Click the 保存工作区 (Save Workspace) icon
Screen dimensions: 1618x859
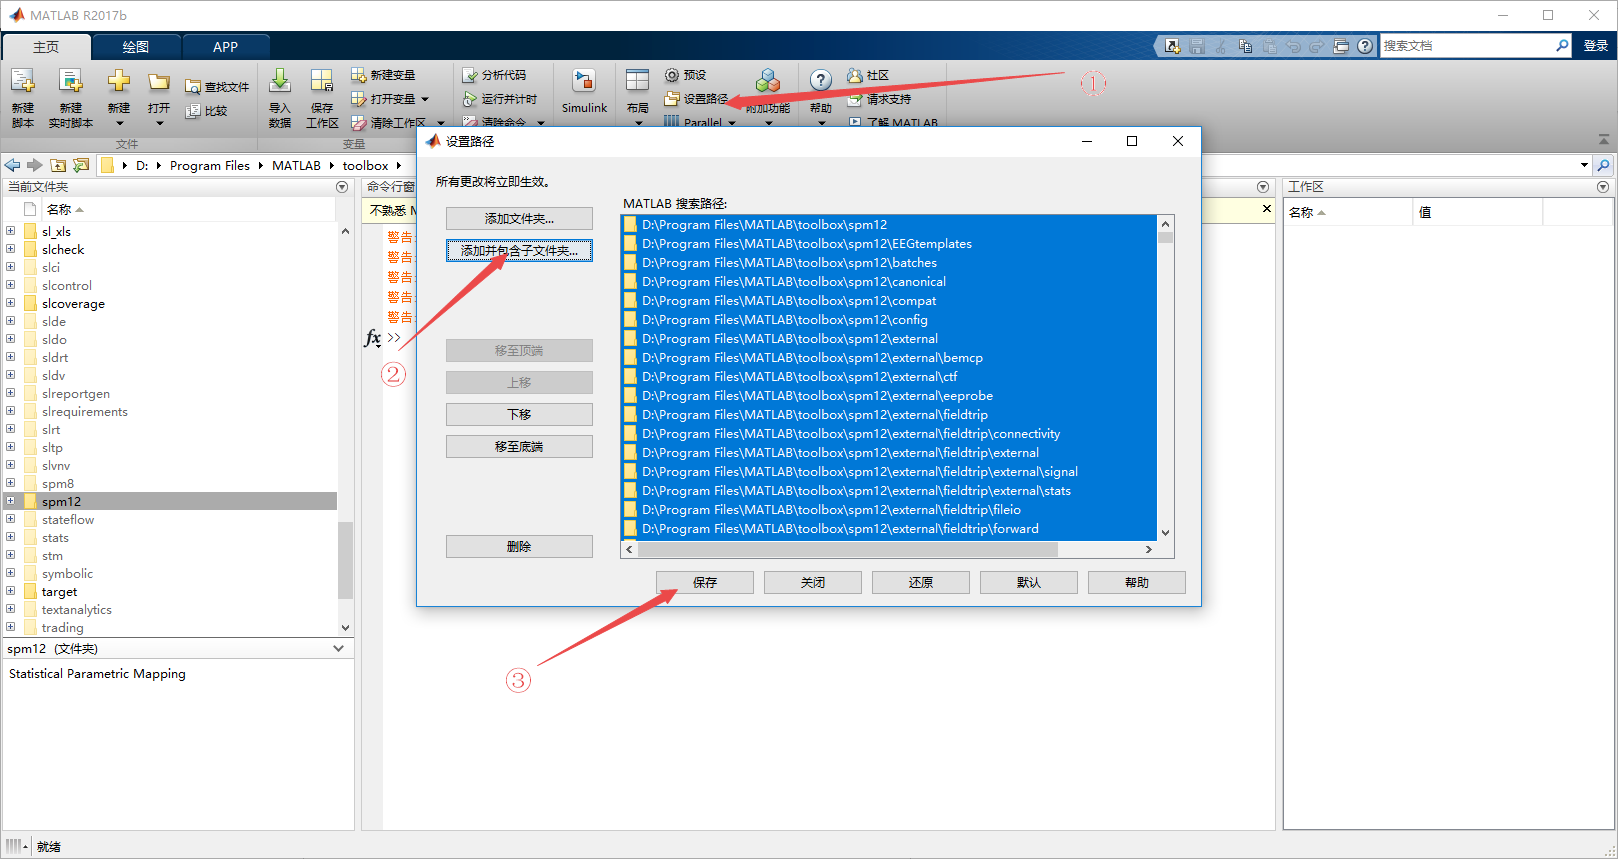click(x=322, y=82)
